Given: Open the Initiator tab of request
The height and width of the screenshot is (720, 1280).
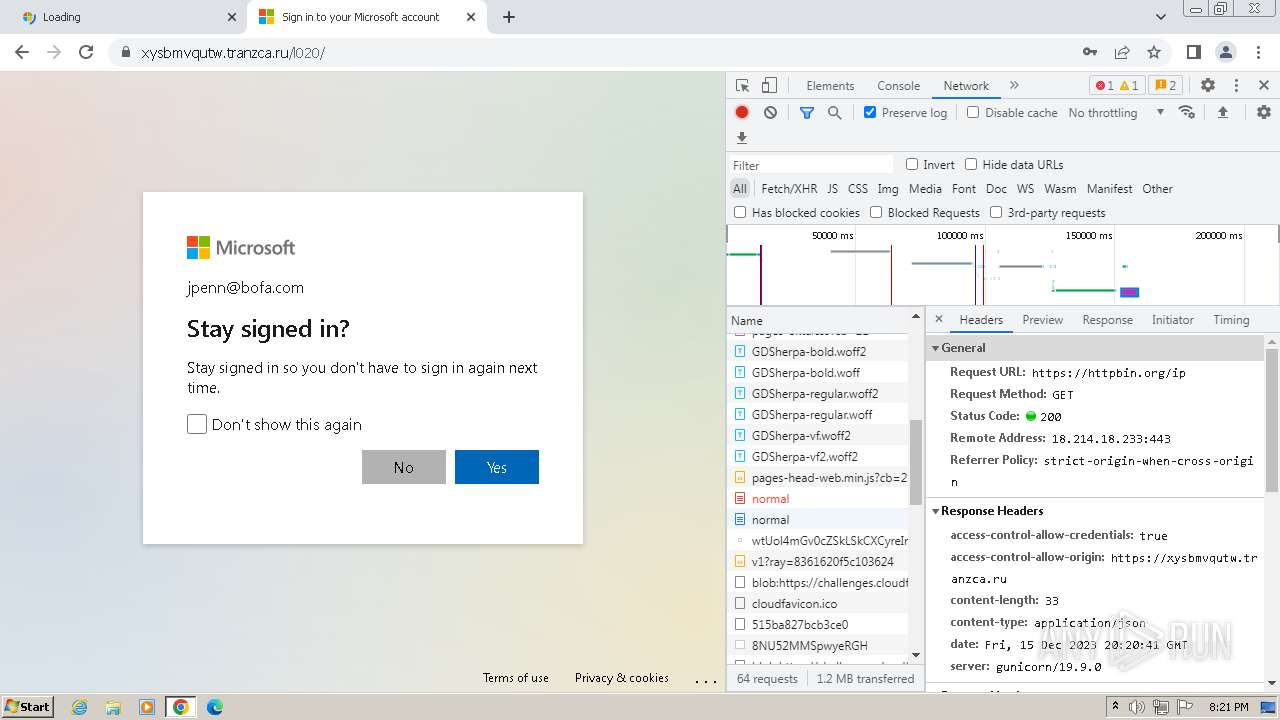Looking at the screenshot, I should point(1172,320).
